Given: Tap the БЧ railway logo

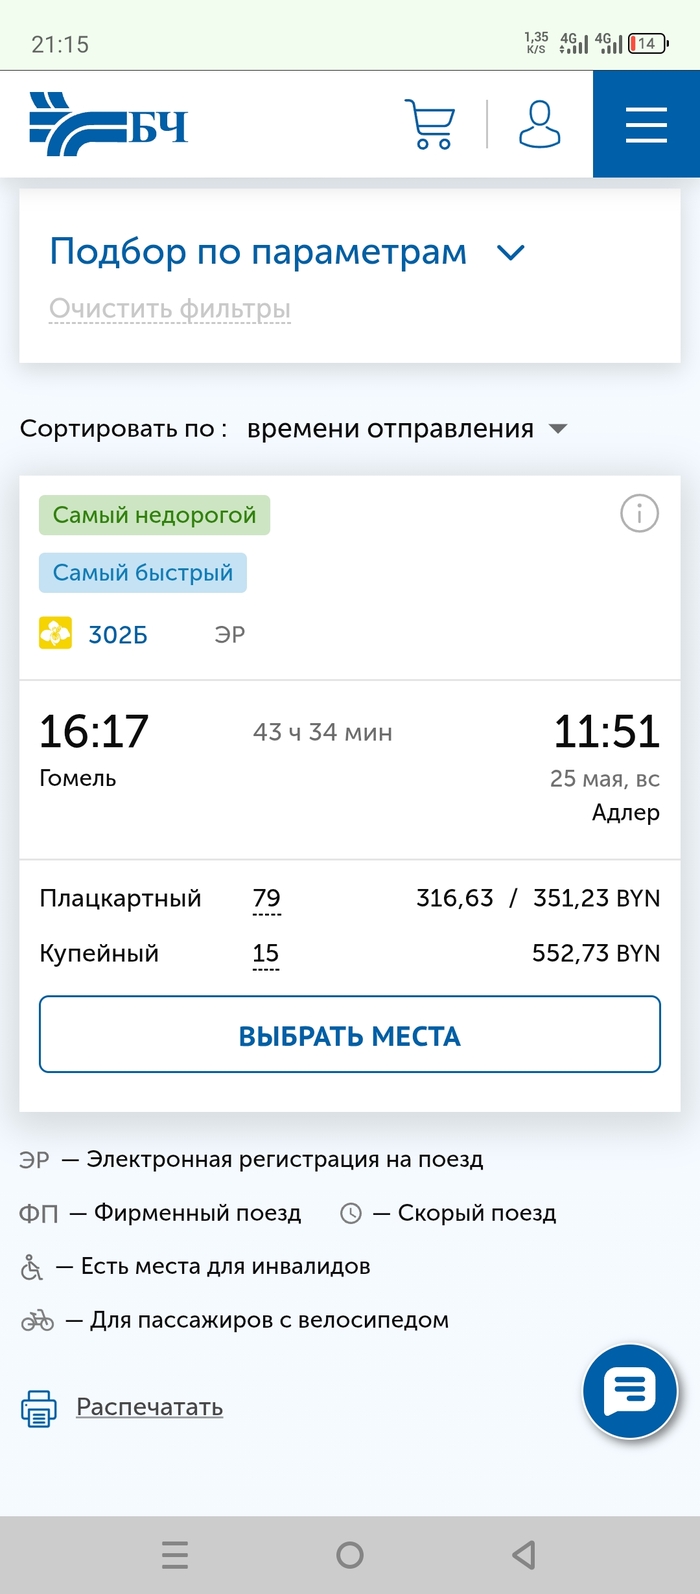Looking at the screenshot, I should 108,124.
